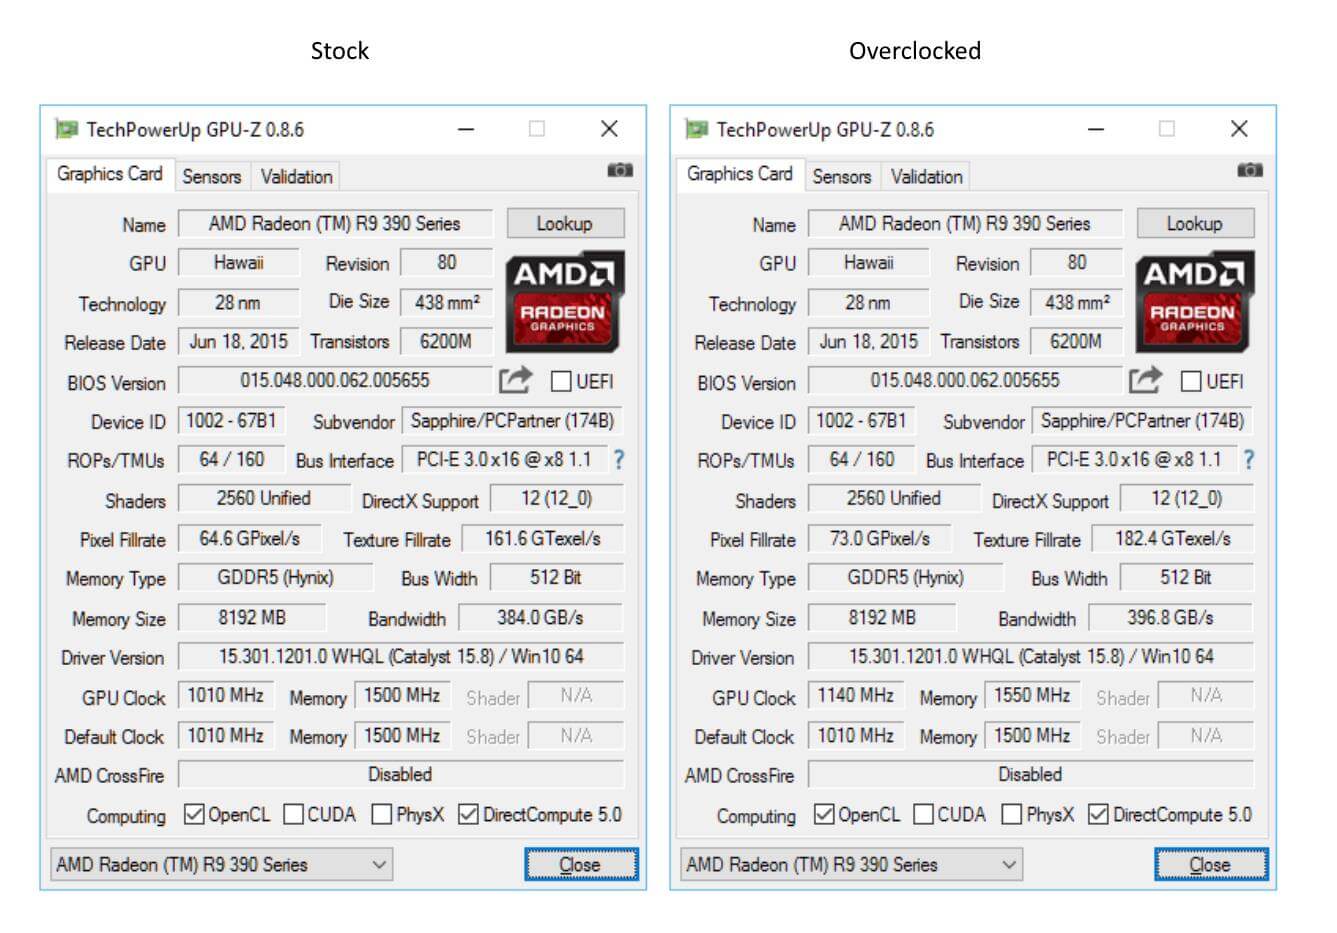Uncheck OpenCL checkbox in Overclocked window
This screenshot has height=933, width=1337.
824,815
